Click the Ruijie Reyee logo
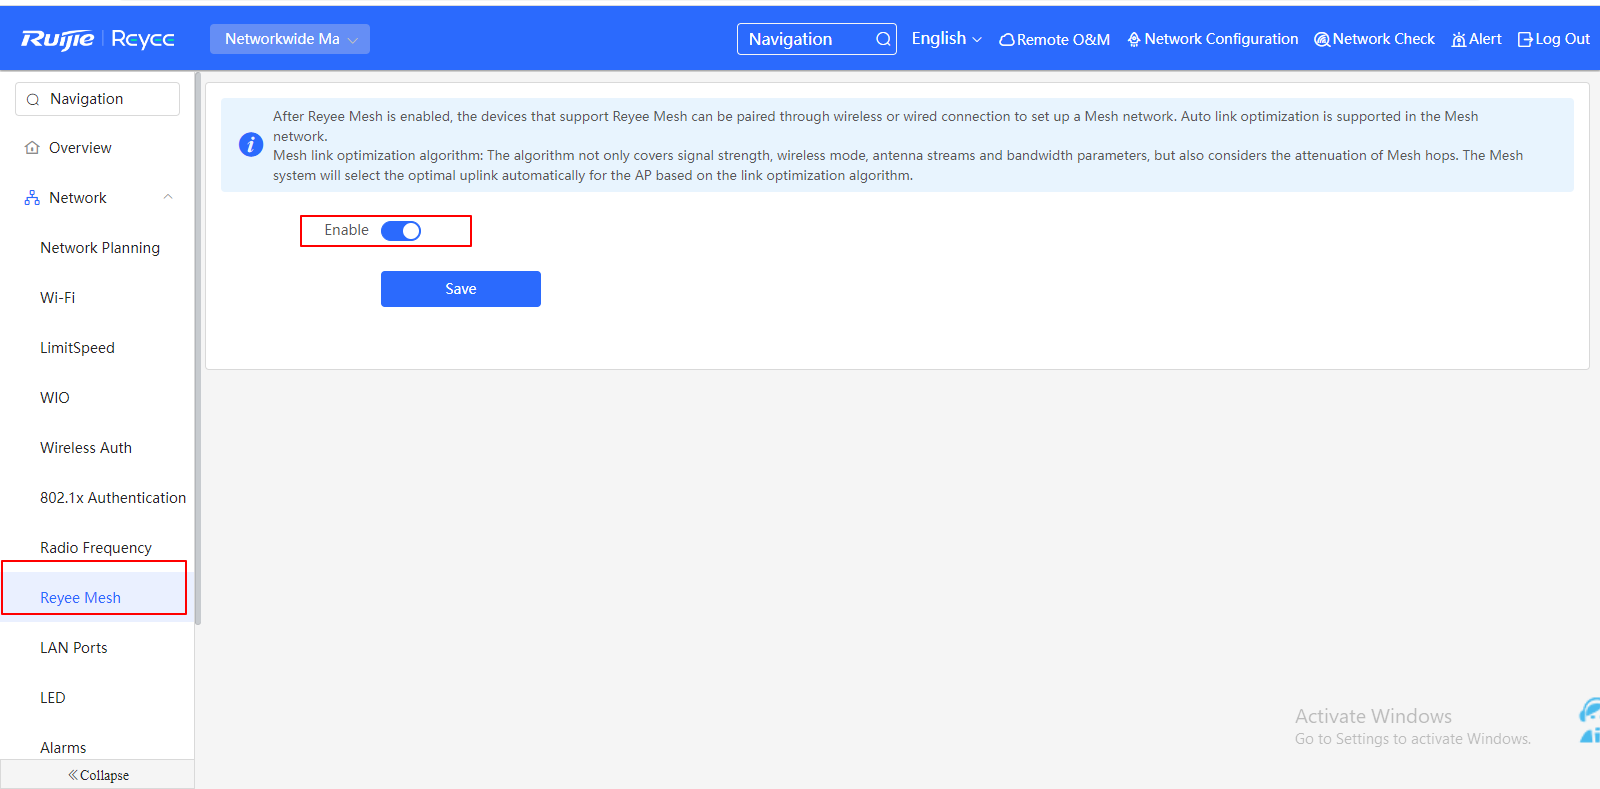The image size is (1600, 789). coord(98,39)
